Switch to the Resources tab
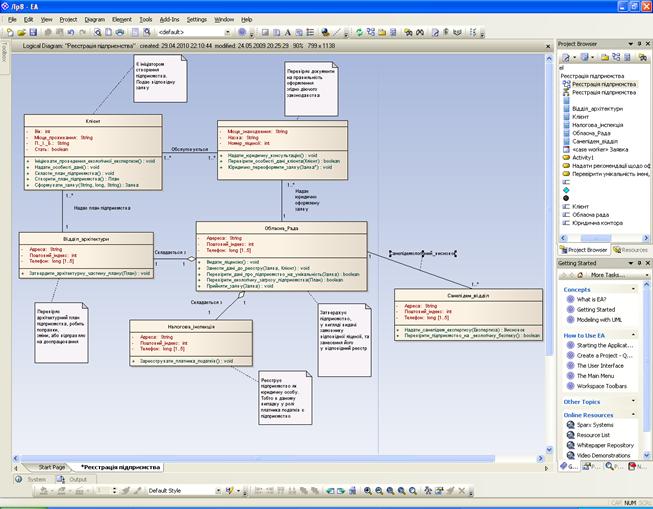653x509 pixels. (x=632, y=249)
